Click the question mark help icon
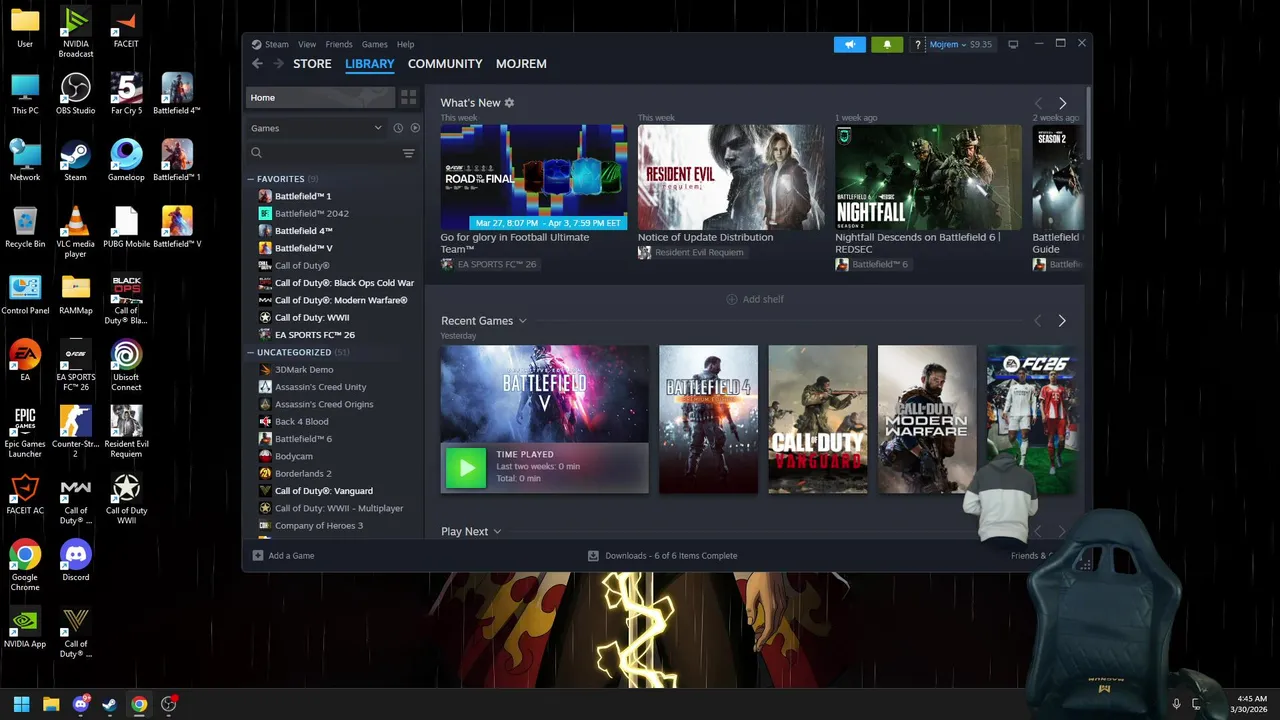1280x720 pixels. tap(918, 45)
